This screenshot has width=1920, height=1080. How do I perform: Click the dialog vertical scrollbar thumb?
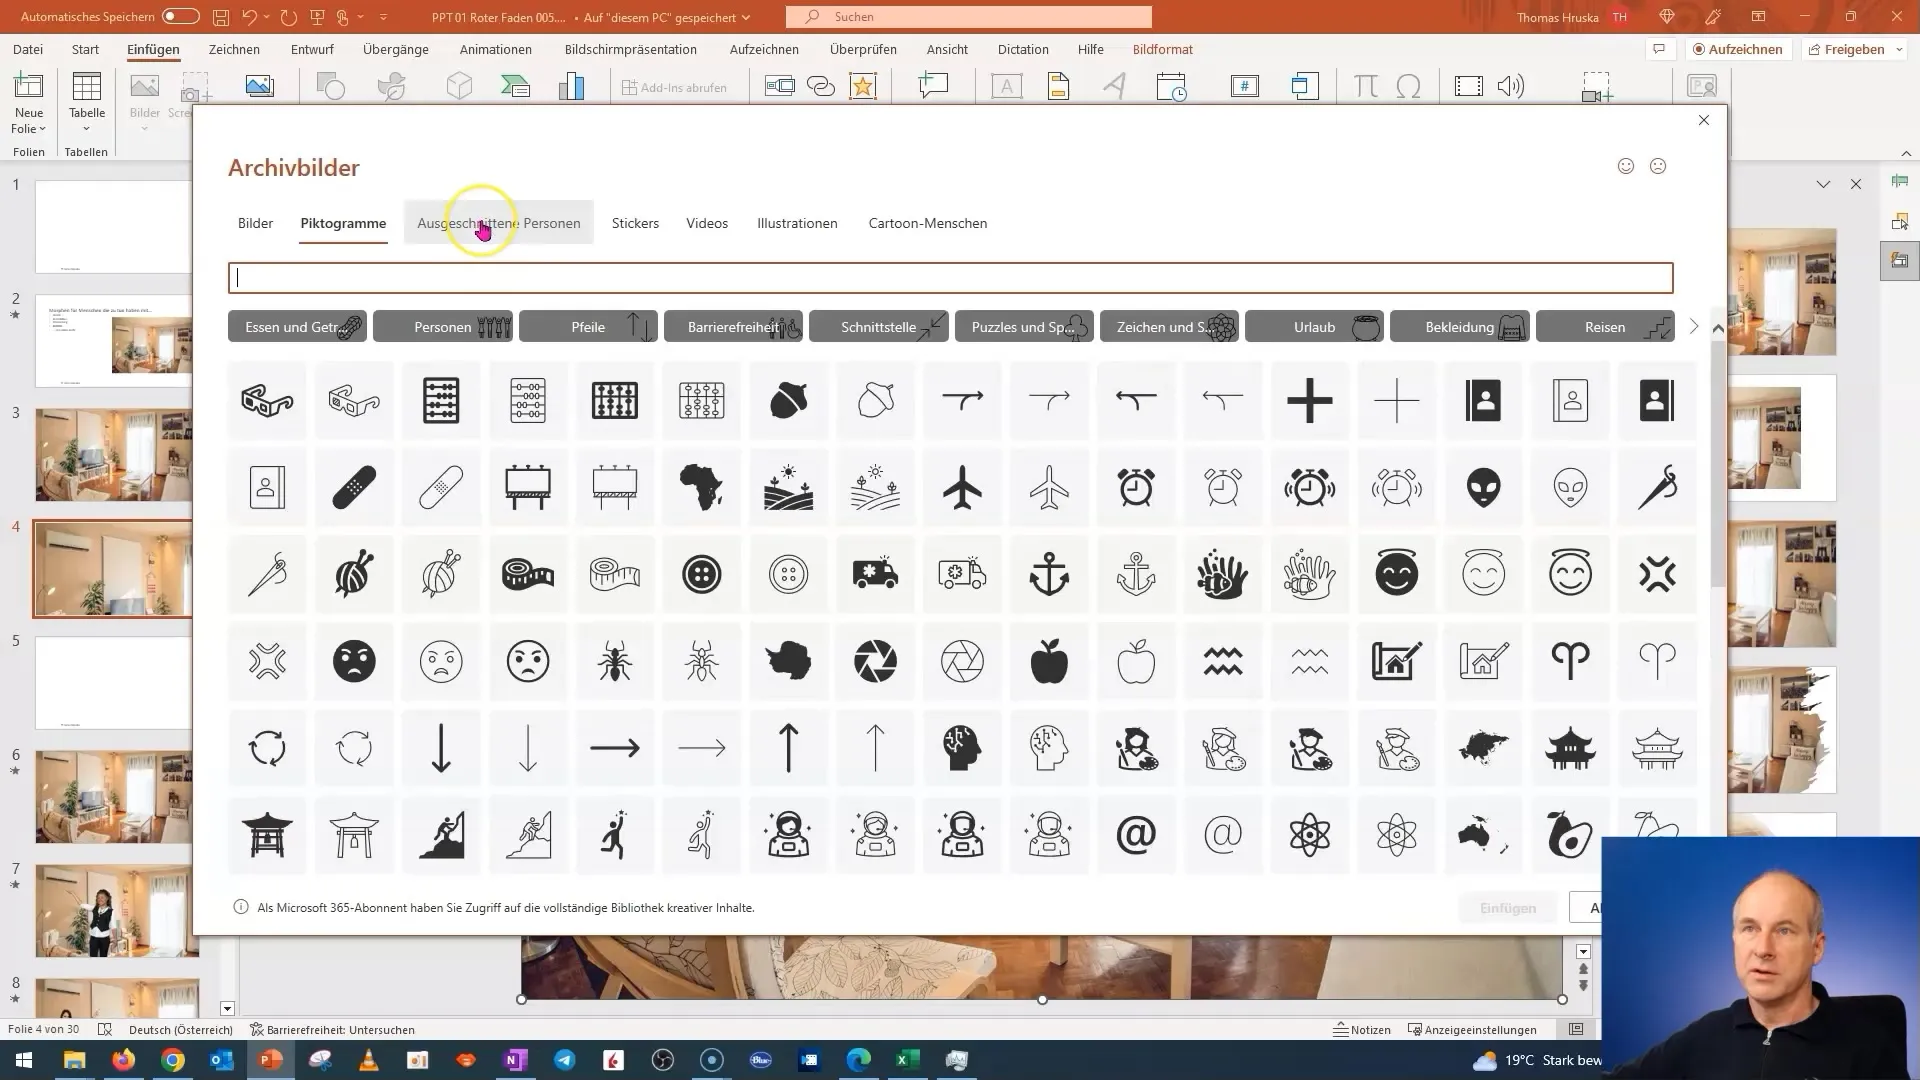click(1717, 465)
